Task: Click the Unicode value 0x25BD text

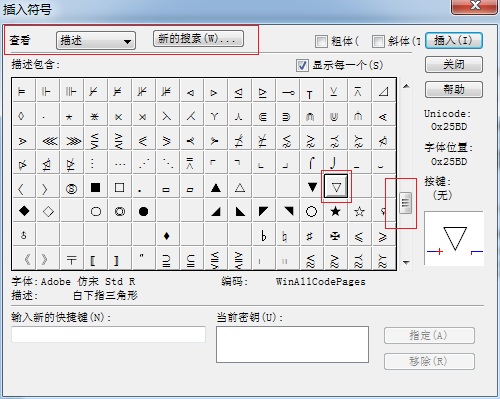Action: click(x=449, y=127)
